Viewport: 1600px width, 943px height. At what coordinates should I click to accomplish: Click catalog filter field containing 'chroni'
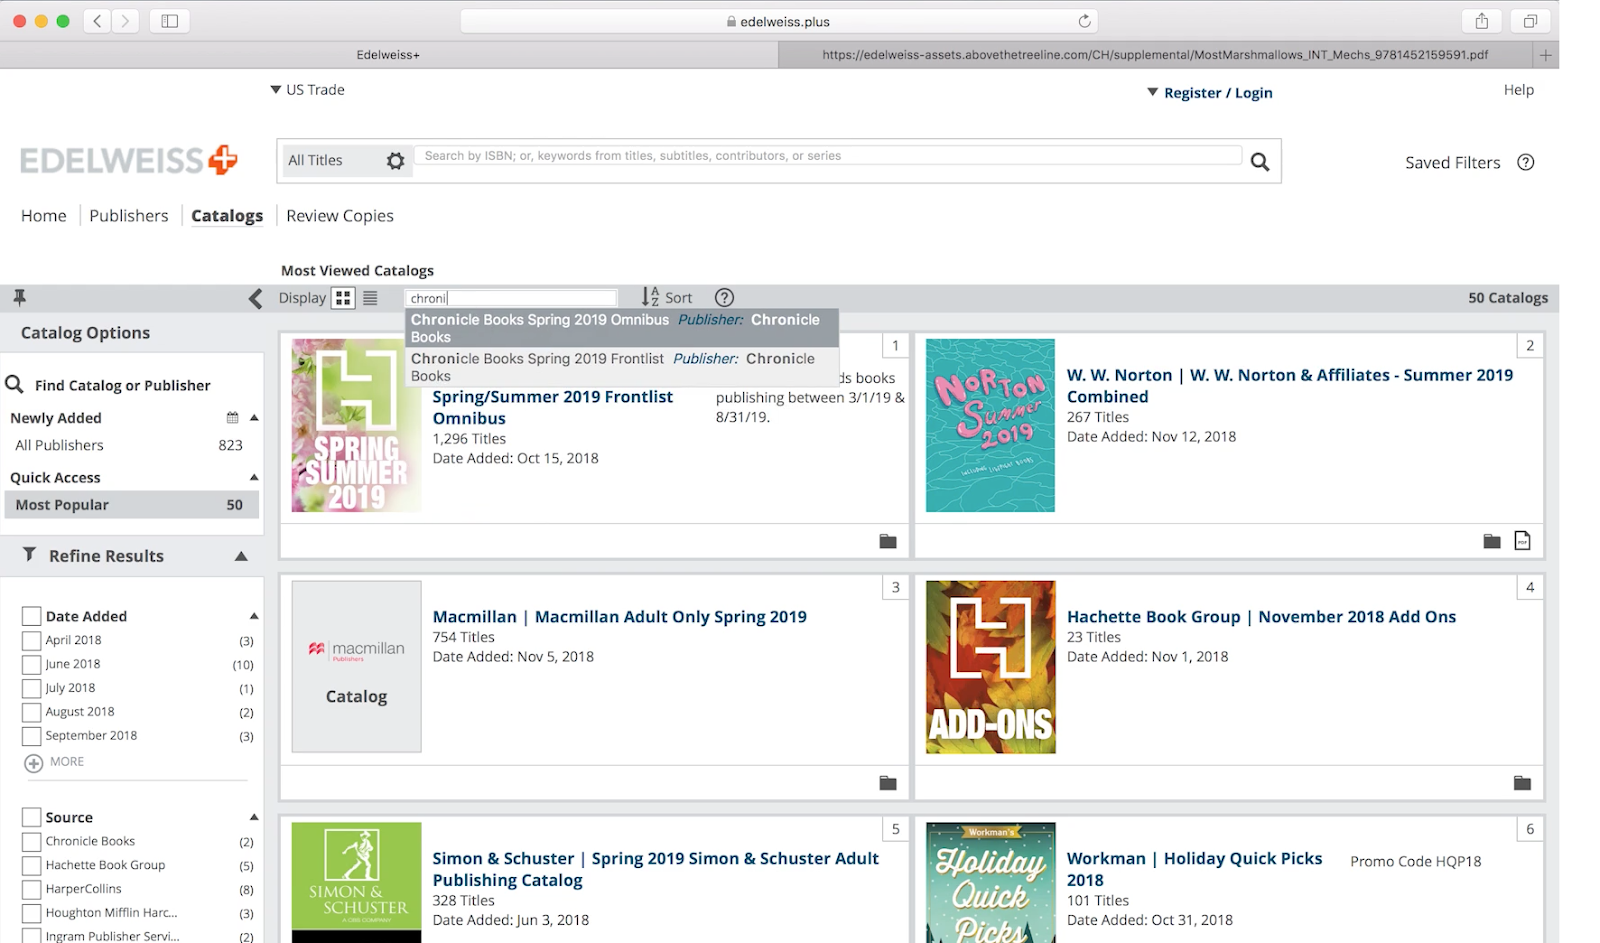[x=511, y=298]
